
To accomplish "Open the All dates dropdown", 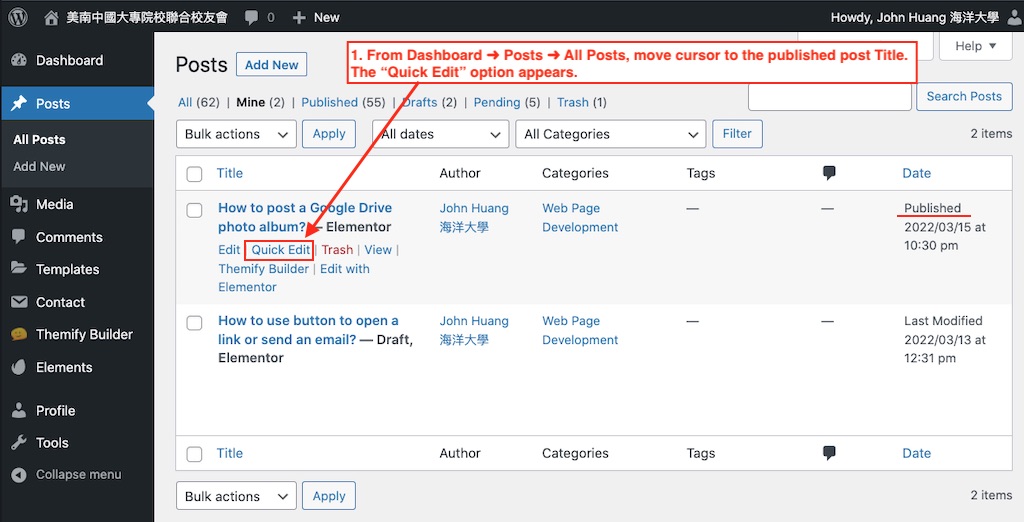I will coord(440,134).
